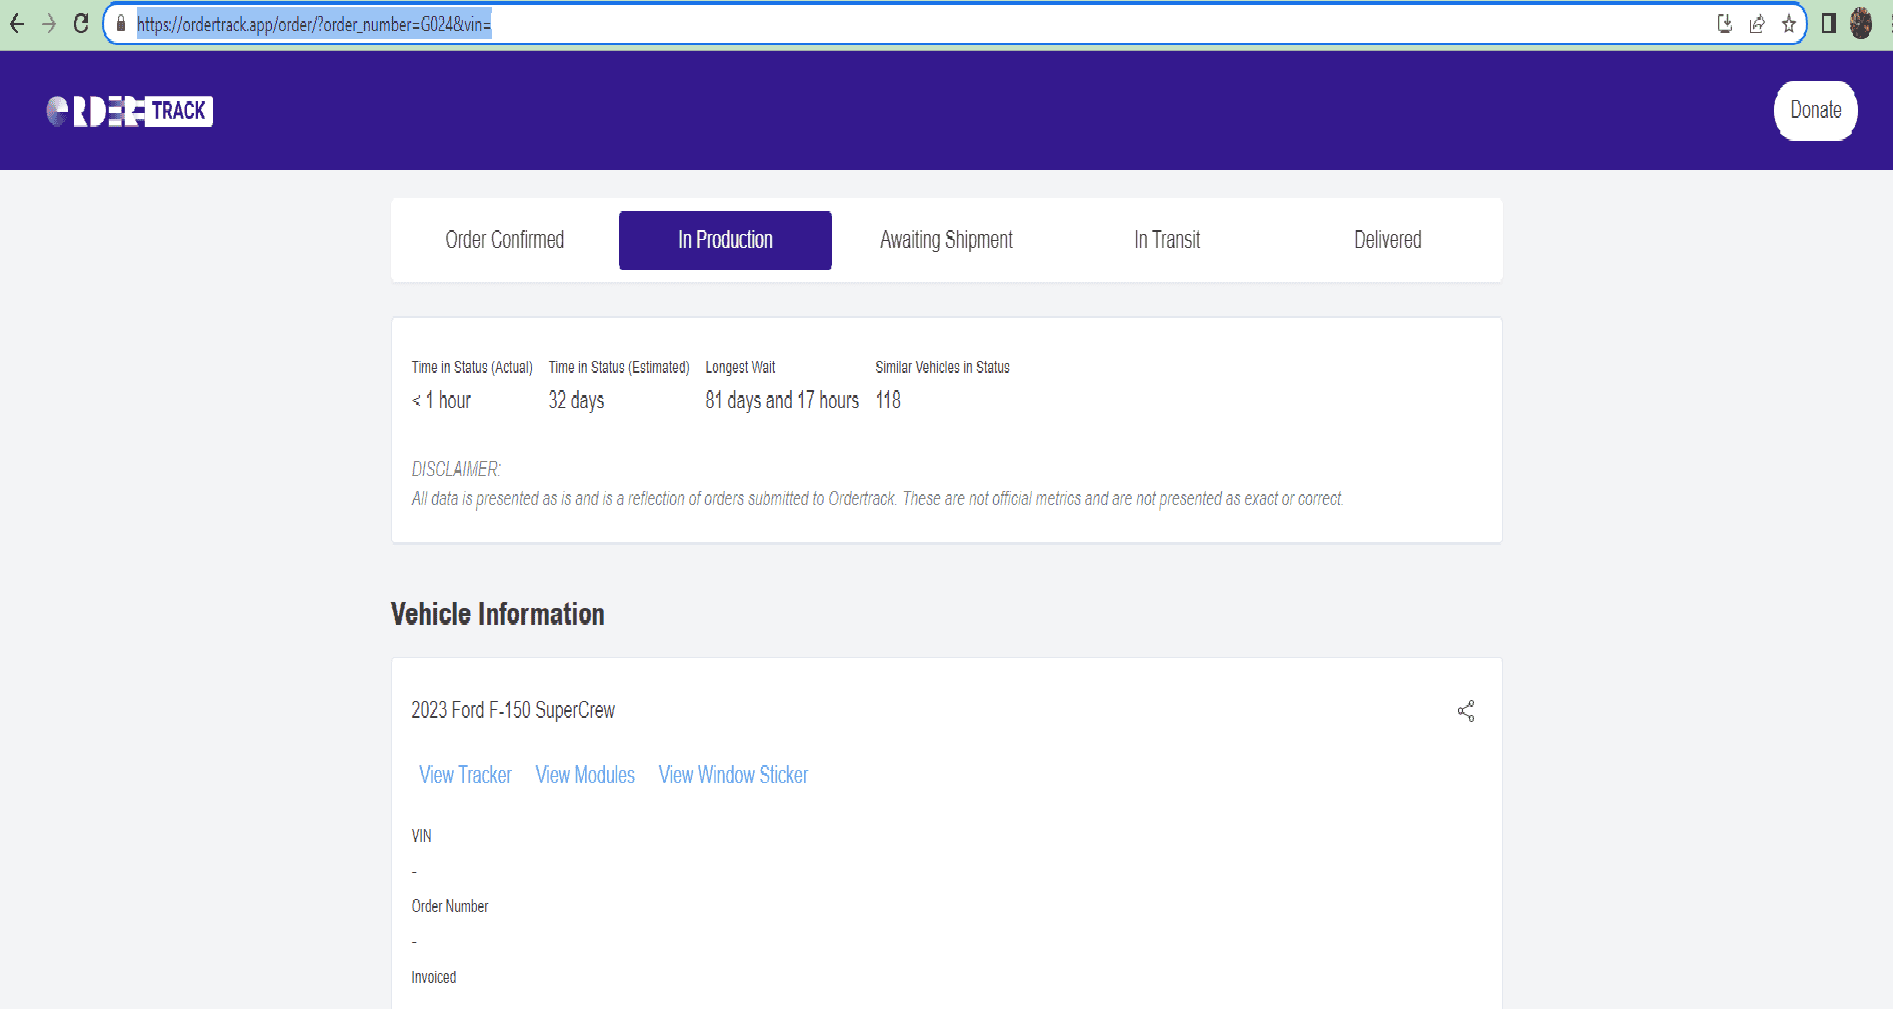Click the '2023 Ford F-150 SuperCrew' title
This screenshot has width=1897, height=1009.
pyautogui.click(x=513, y=710)
